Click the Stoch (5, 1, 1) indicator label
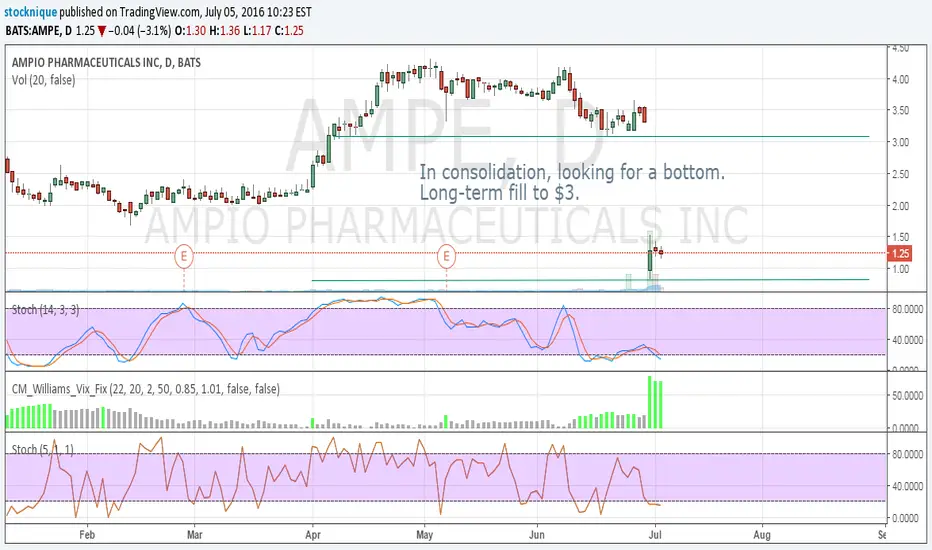This screenshot has height=550, width=932. [x=42, y=450]
